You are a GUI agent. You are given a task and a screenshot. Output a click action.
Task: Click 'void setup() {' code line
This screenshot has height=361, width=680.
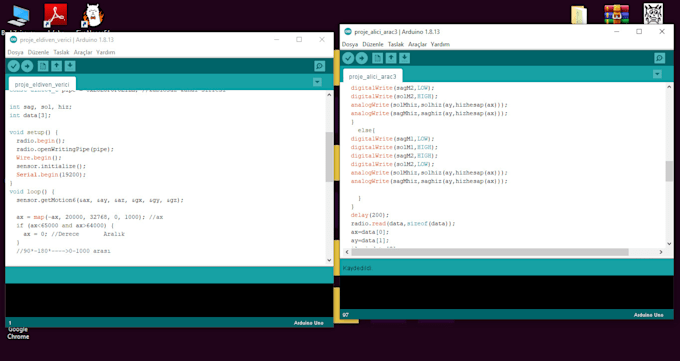coord(33,132)
